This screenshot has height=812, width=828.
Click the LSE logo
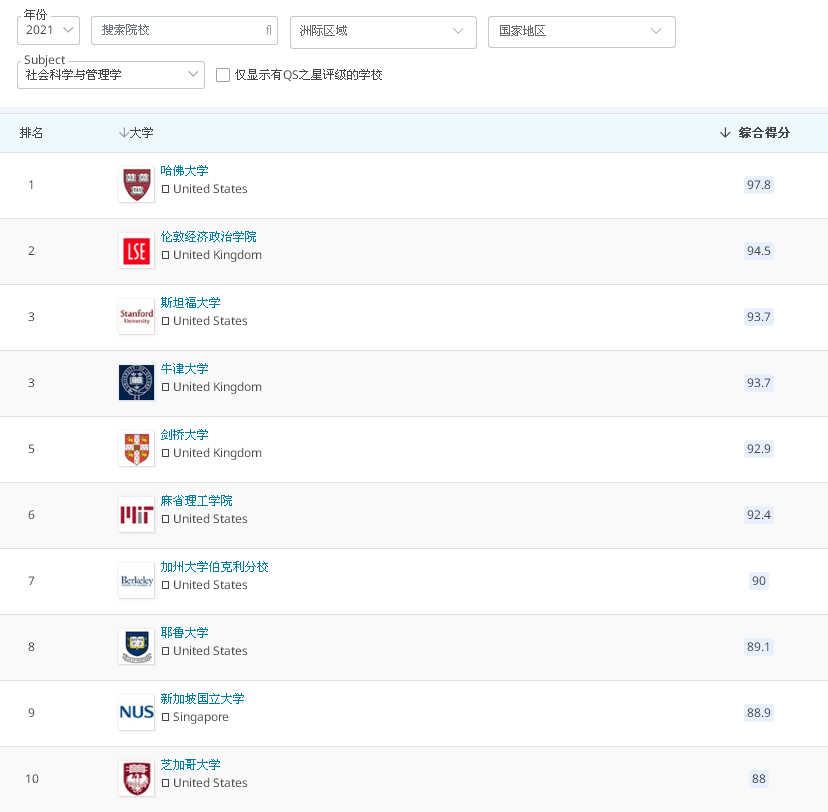click(x=136, y=251)
